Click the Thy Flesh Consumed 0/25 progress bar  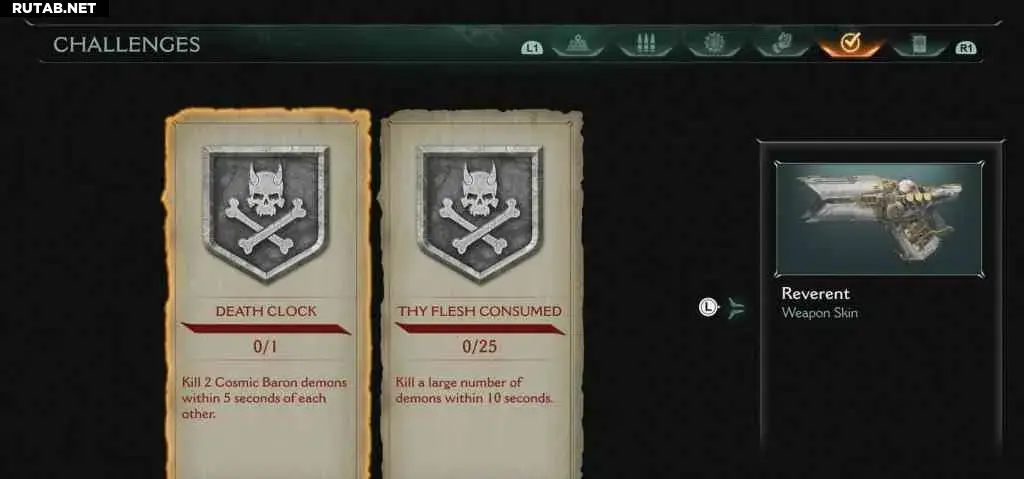[x=480, y=328]
